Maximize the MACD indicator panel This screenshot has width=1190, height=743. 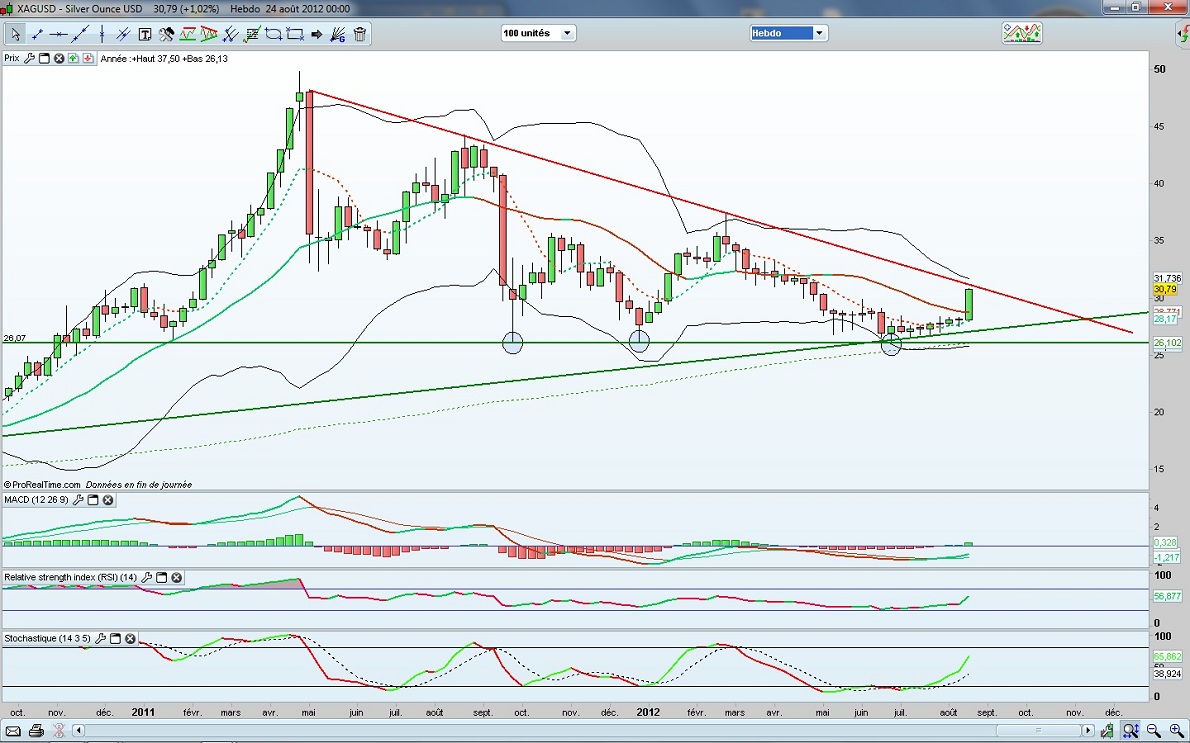[x=93, y=499]
